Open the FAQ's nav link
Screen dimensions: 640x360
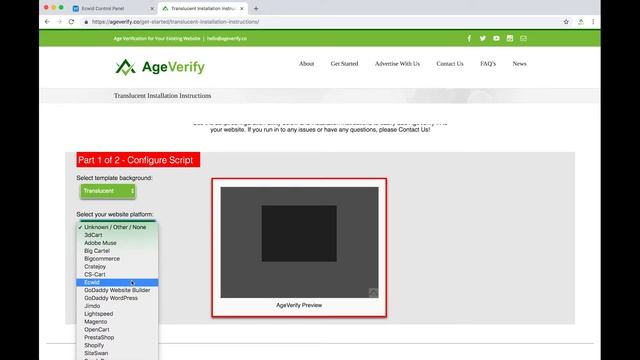click(488, 64)
